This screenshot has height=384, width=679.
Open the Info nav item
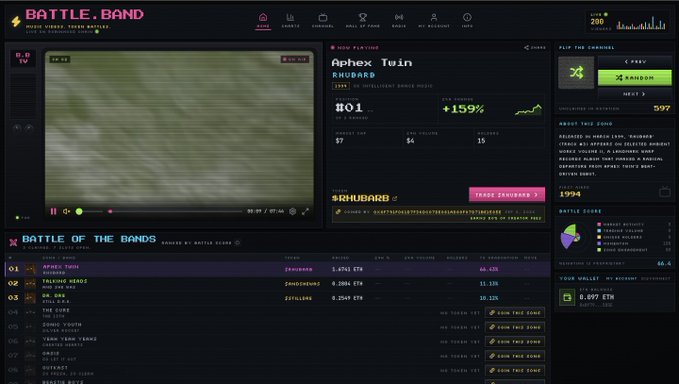pos(467,20)
